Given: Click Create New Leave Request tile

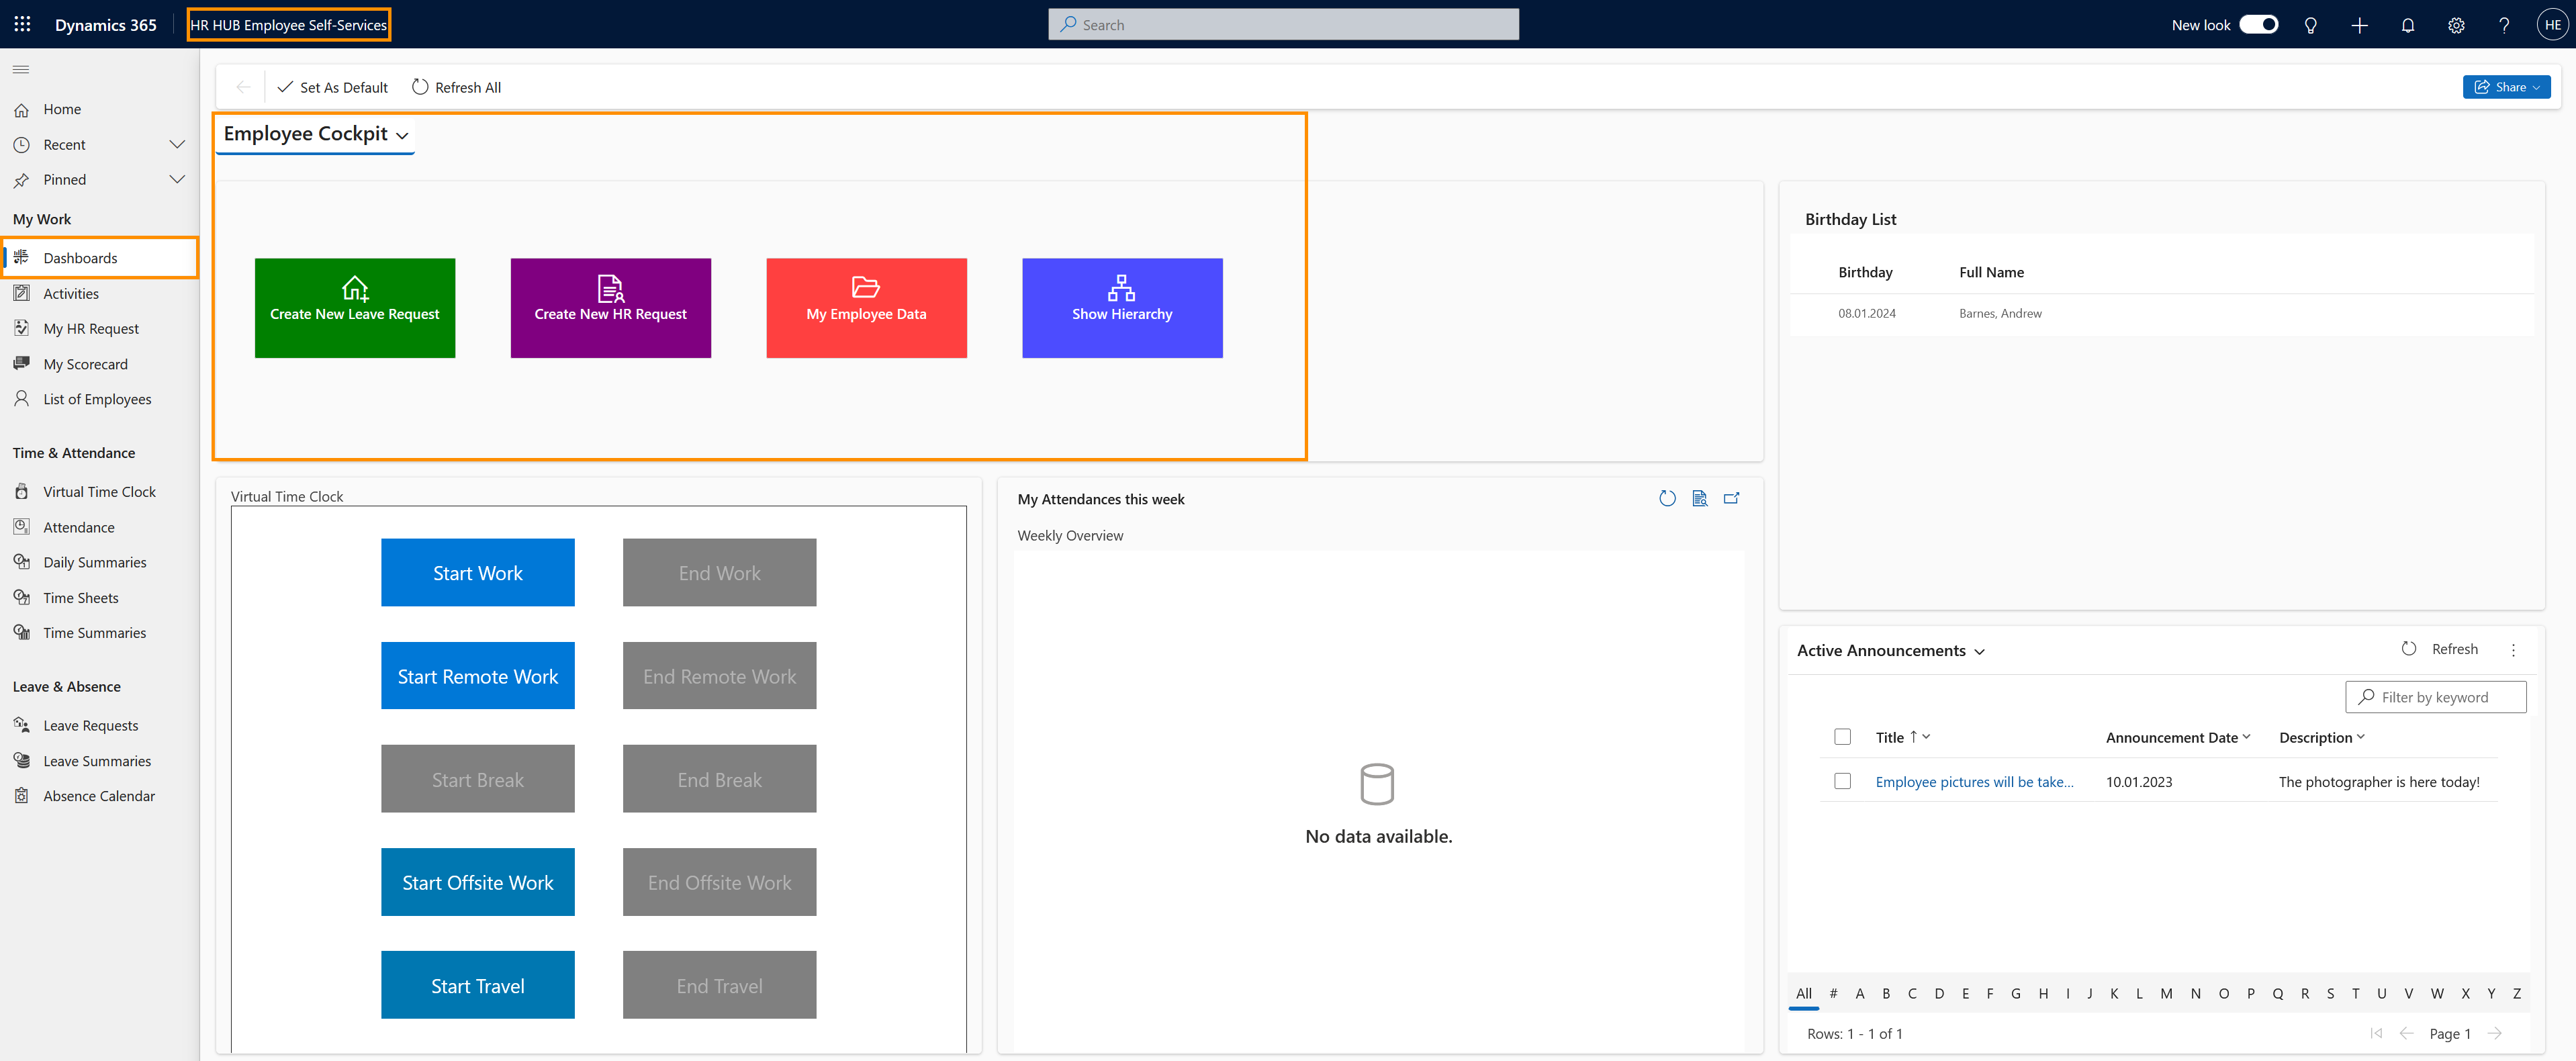Looking at the screenshot, I should 355,308.
